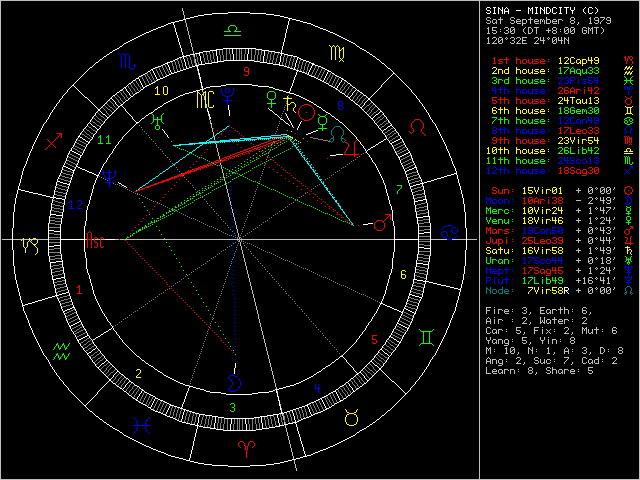Click the 'Fire: 3, Earth: 6,' line

[x=539, y=311]
